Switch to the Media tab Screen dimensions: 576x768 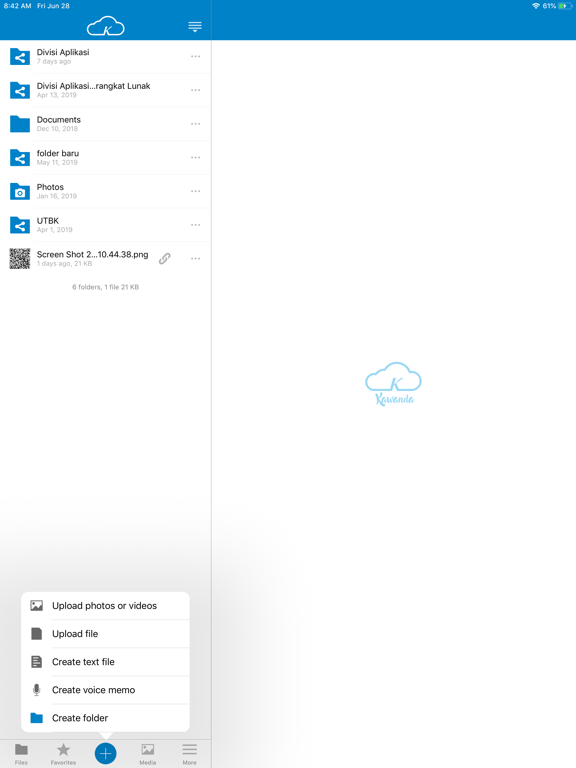pos(147,754)
